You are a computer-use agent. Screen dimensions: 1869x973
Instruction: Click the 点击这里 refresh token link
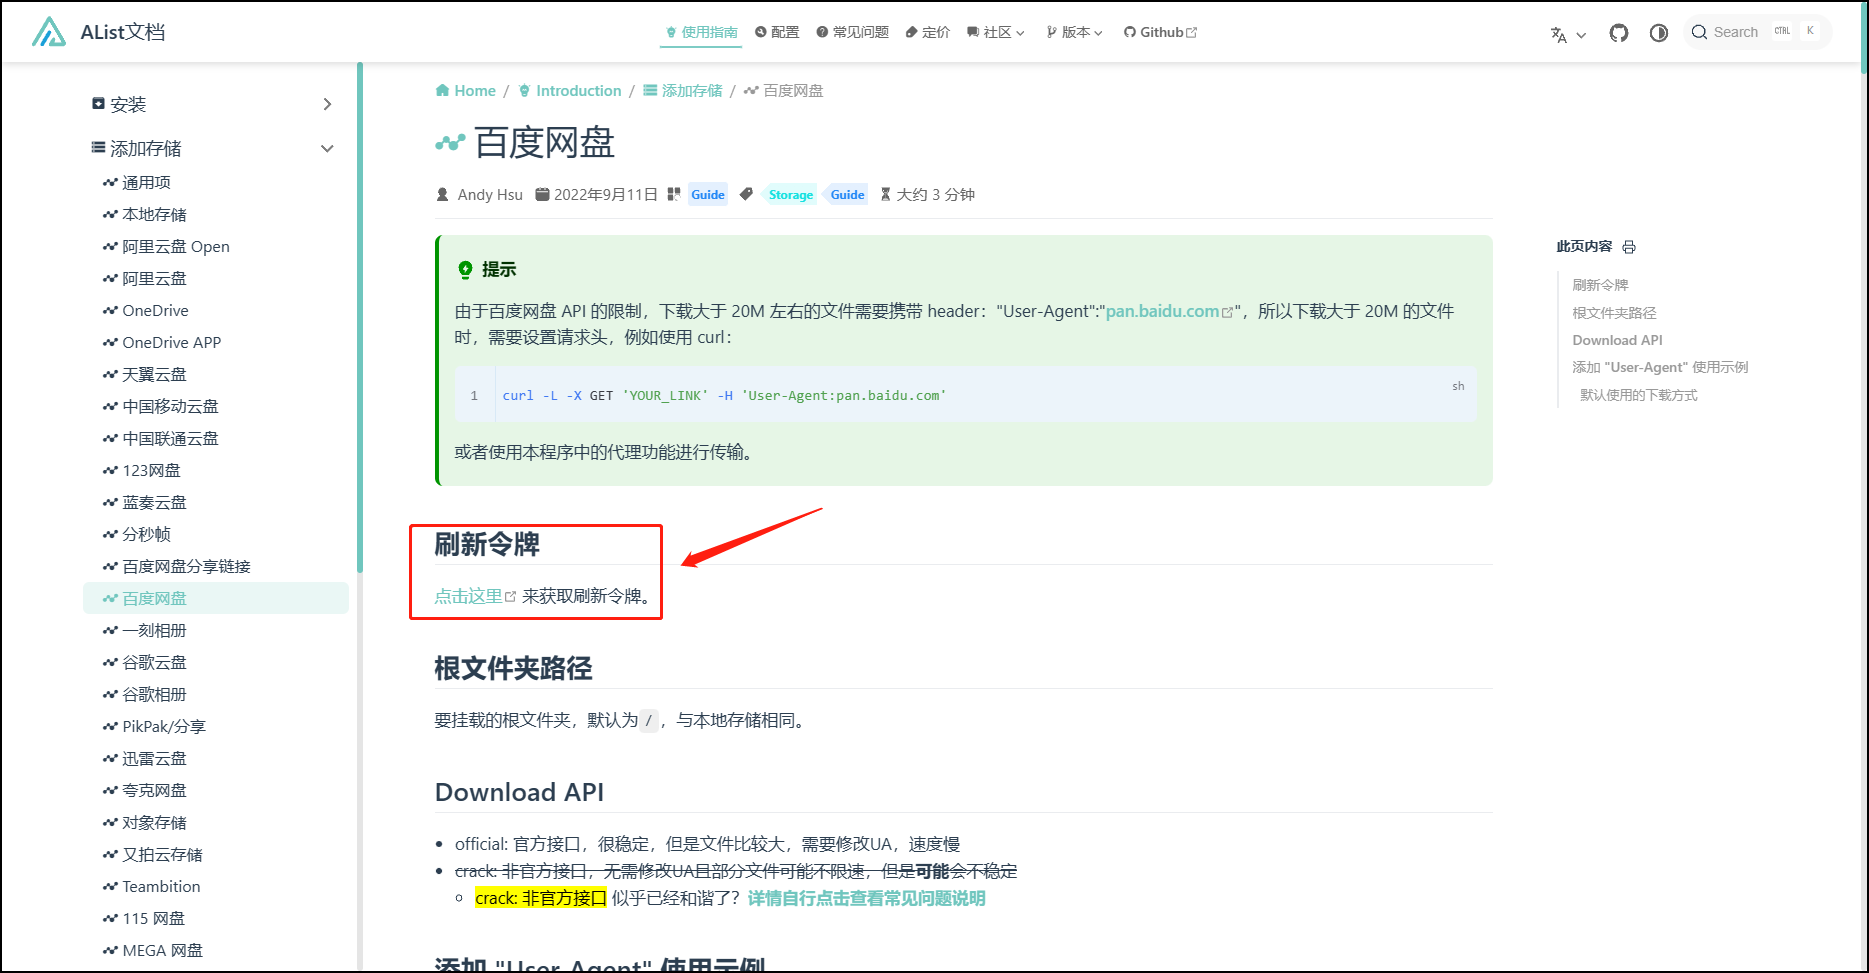coord(469,596)
